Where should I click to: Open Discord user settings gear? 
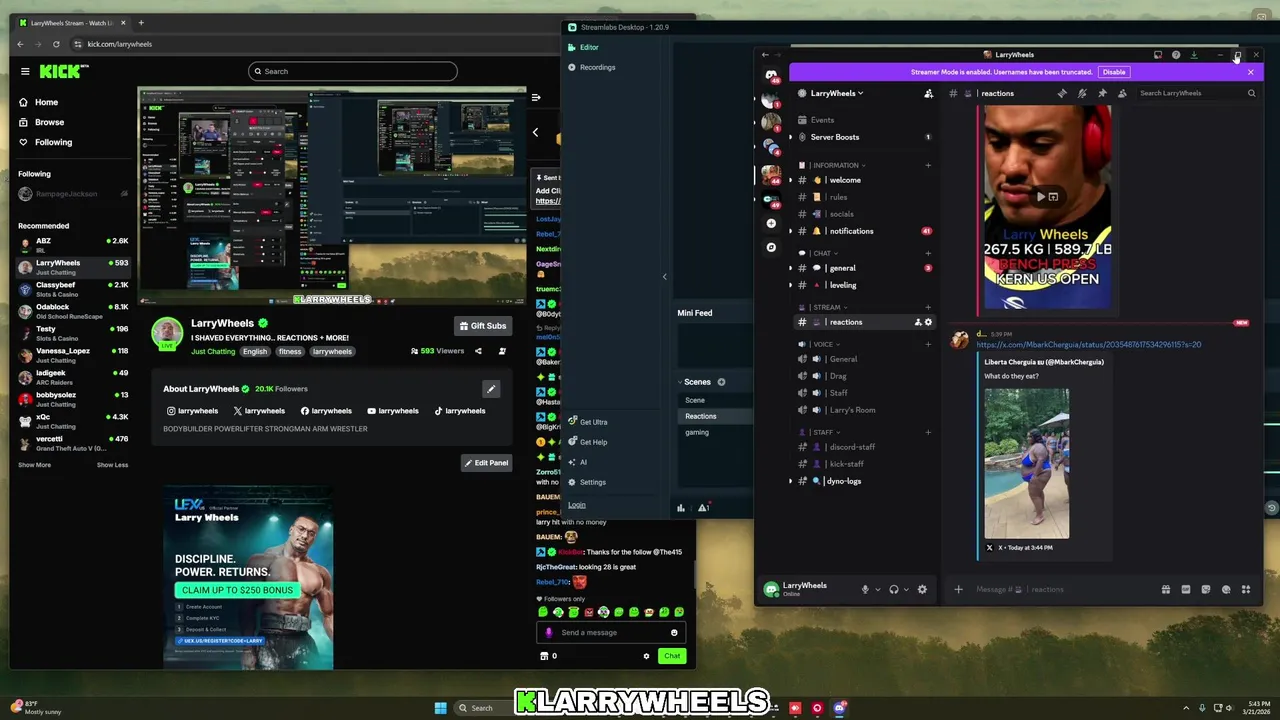coord(922,589)
